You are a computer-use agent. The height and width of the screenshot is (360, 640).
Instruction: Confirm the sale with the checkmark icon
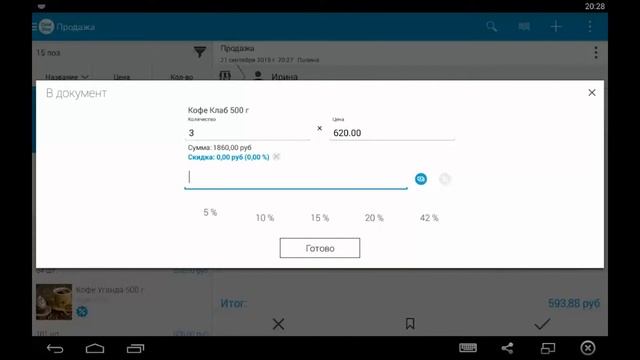click(x=542, y=324)
